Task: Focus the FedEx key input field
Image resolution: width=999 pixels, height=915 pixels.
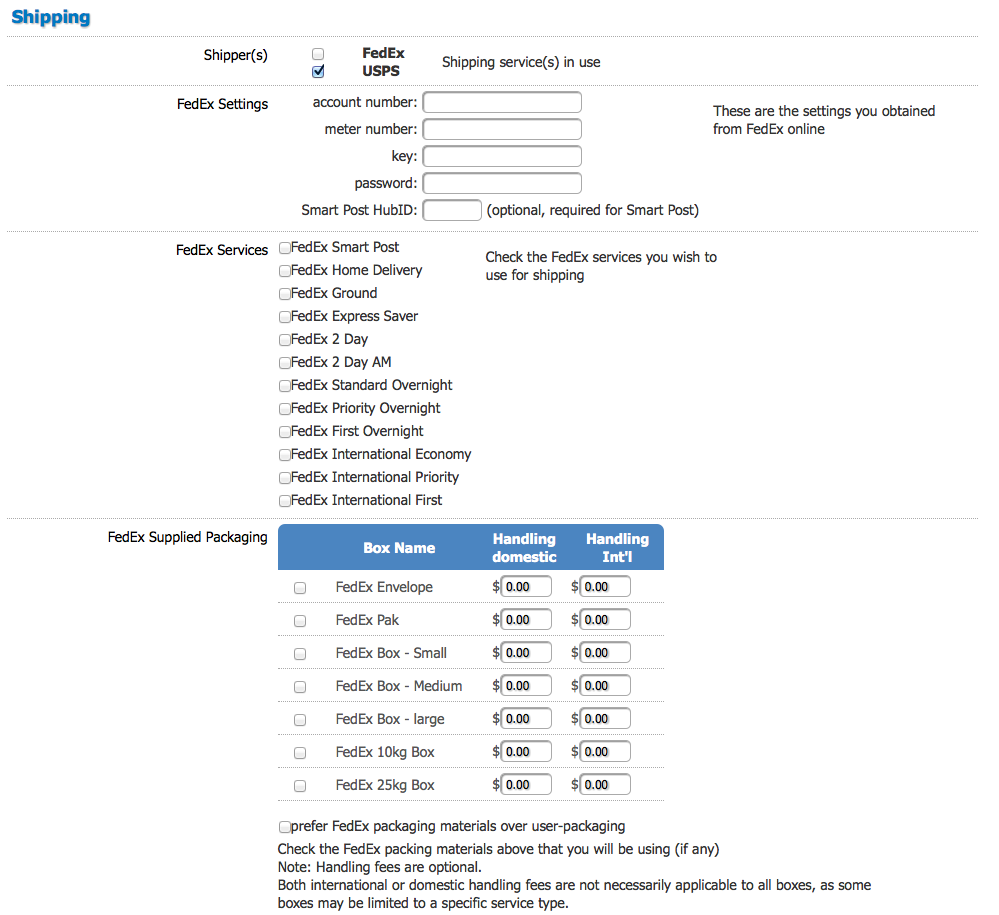Action: click(502, 156)
